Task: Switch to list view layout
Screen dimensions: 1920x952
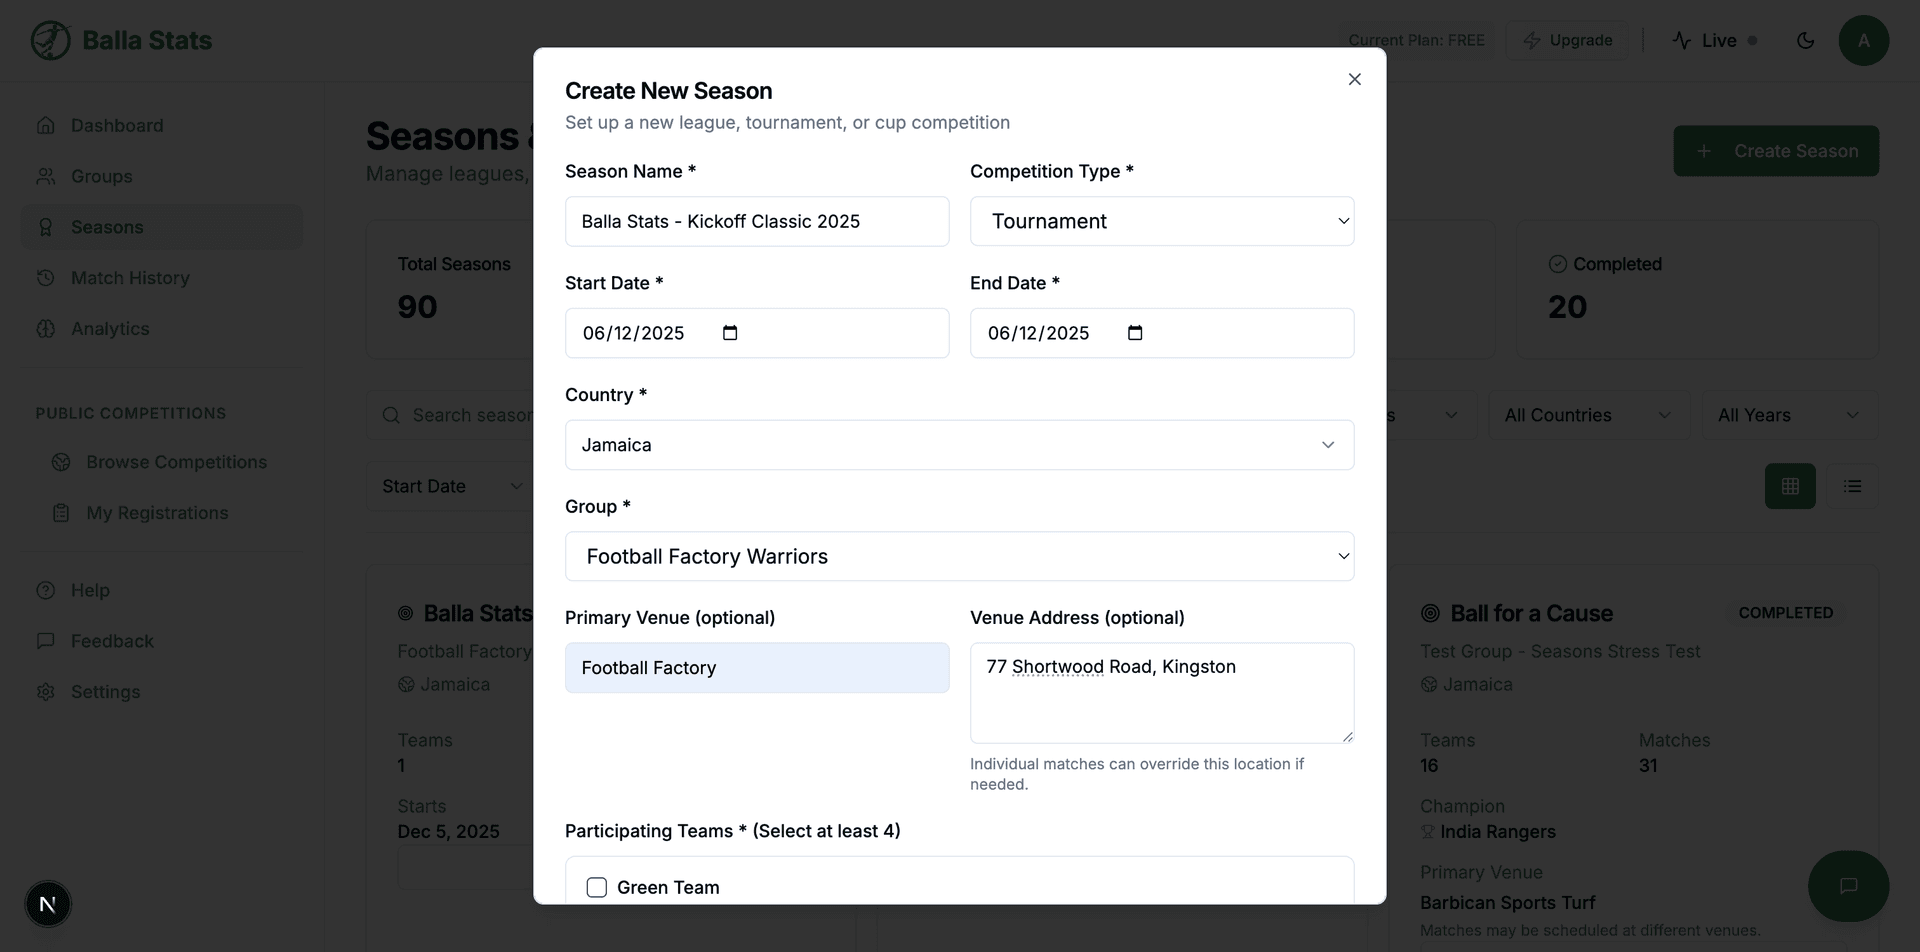Action: tap(1852, 486)
